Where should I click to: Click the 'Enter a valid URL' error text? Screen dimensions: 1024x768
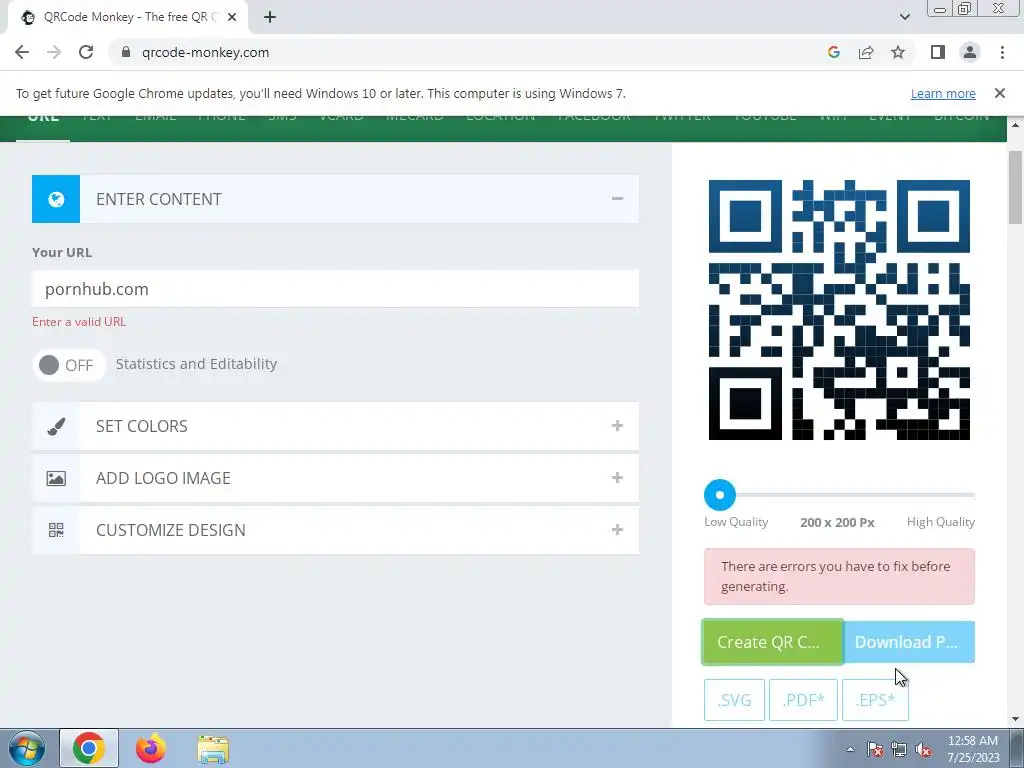pyautogui.click(x=79, y=322)
